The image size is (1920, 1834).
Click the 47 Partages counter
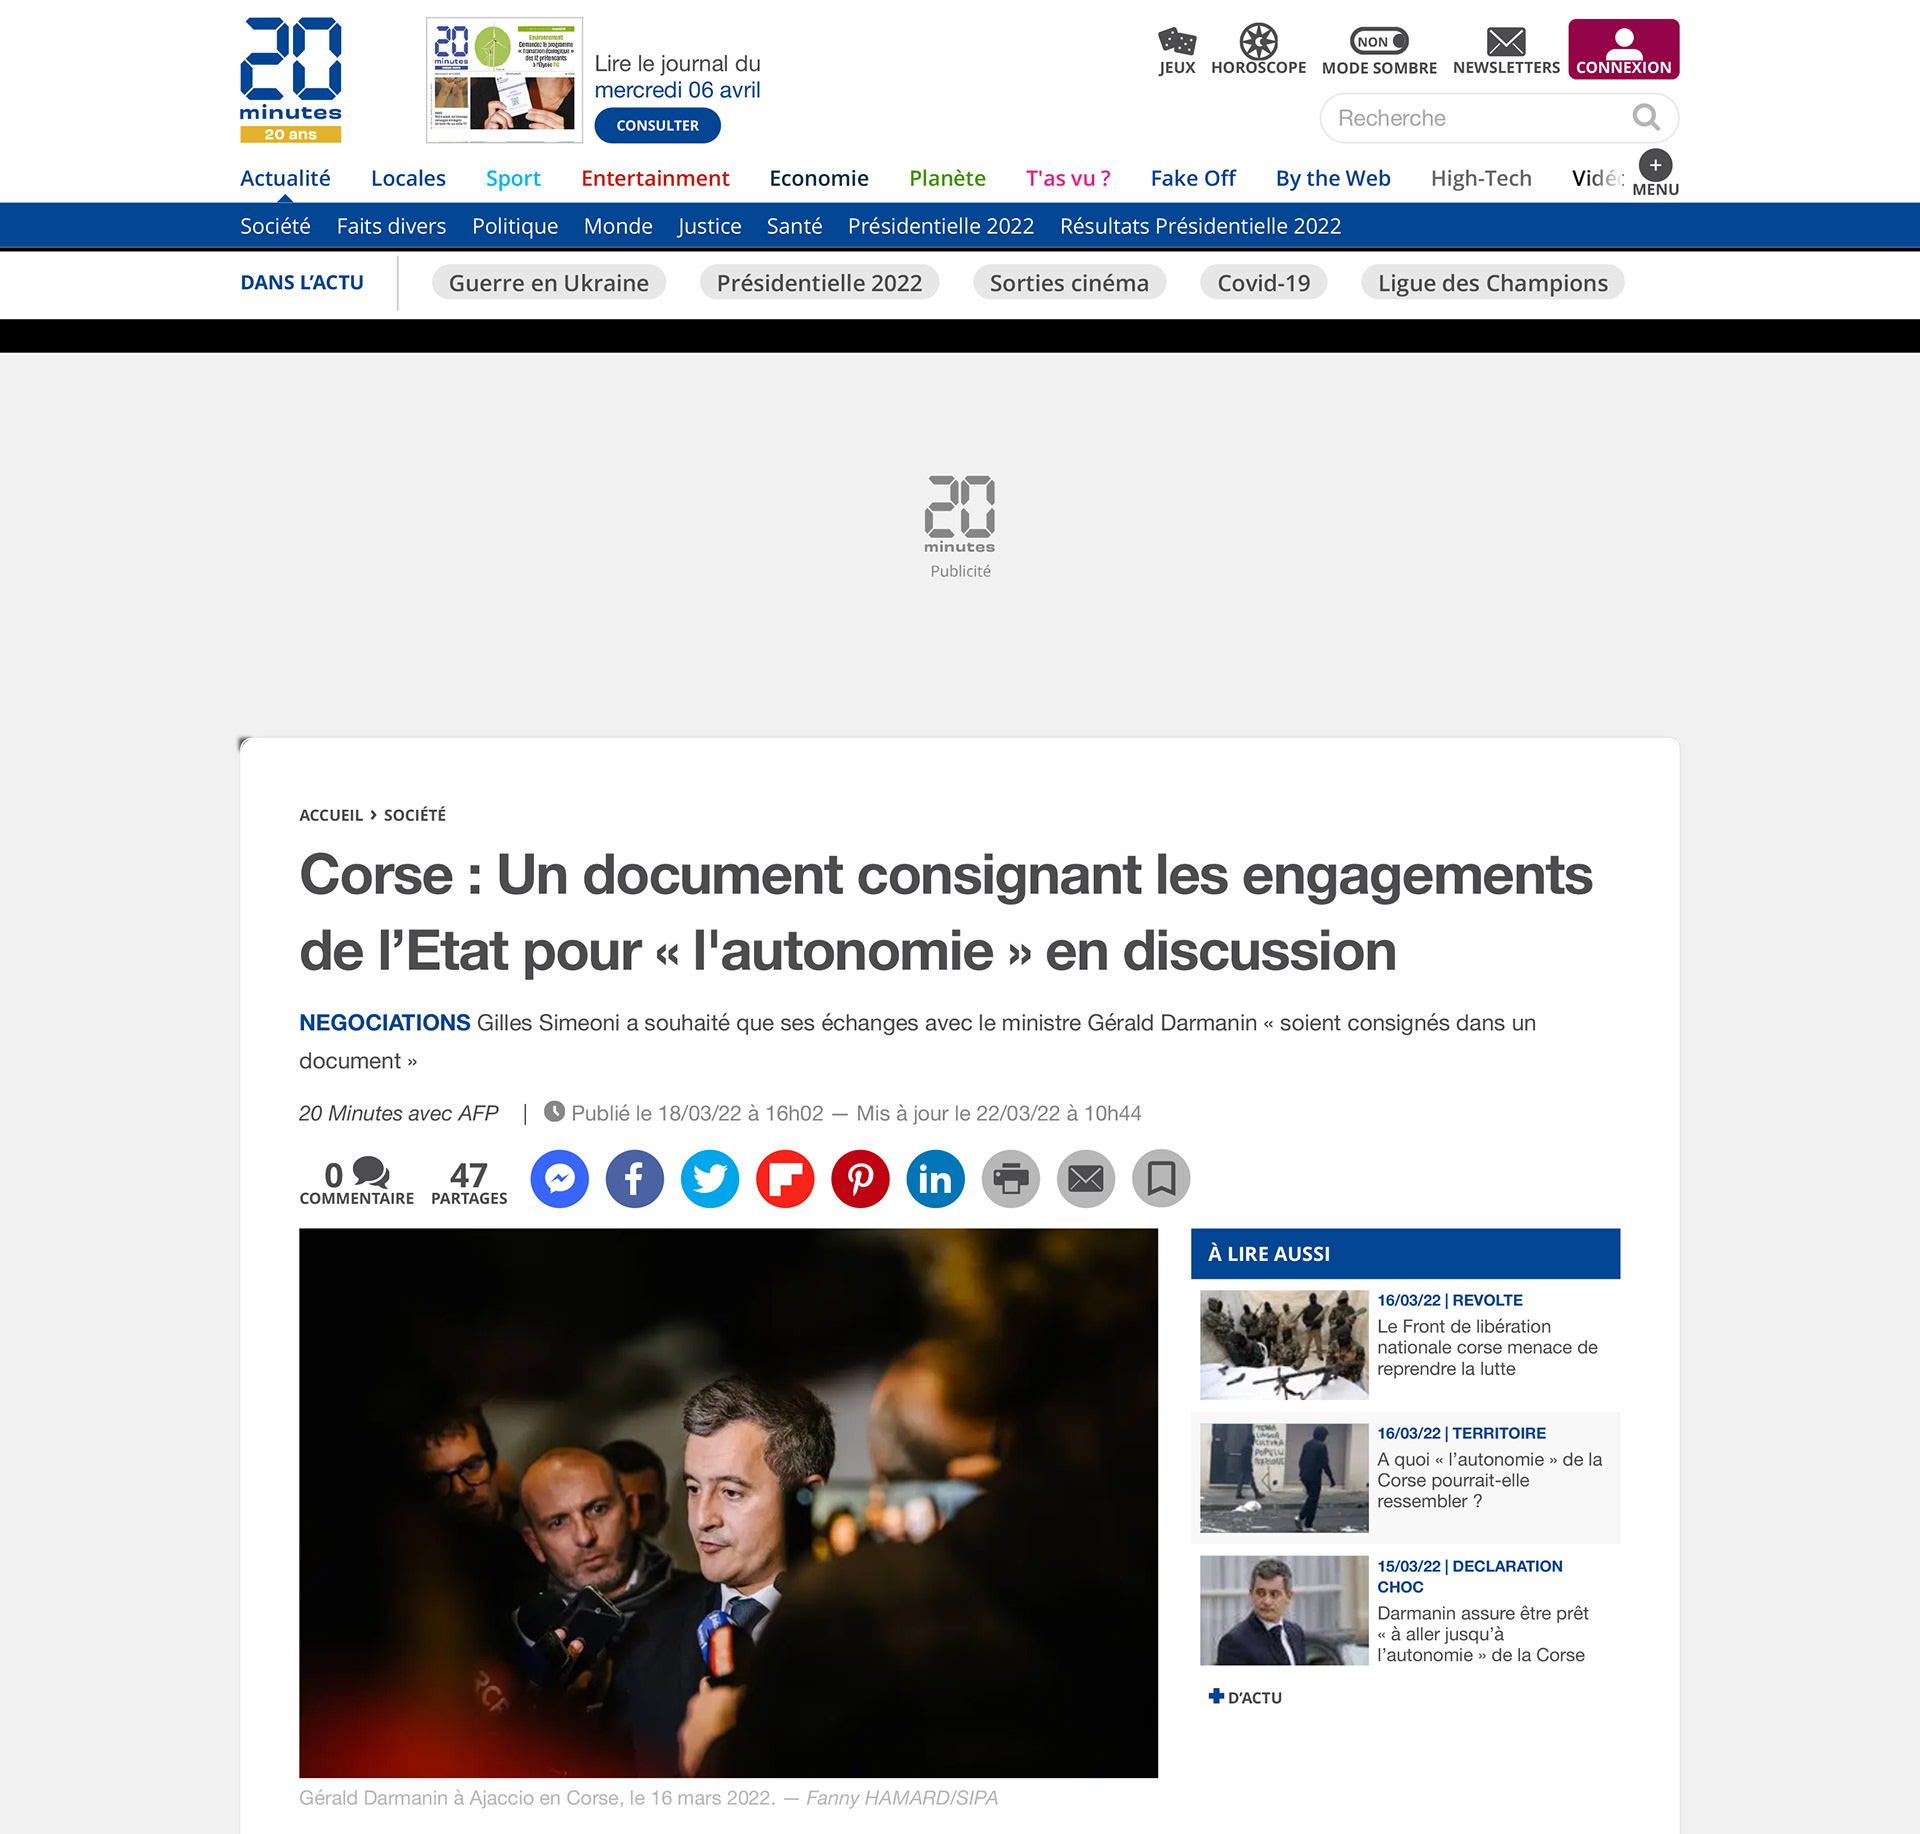pos(469,1183)
